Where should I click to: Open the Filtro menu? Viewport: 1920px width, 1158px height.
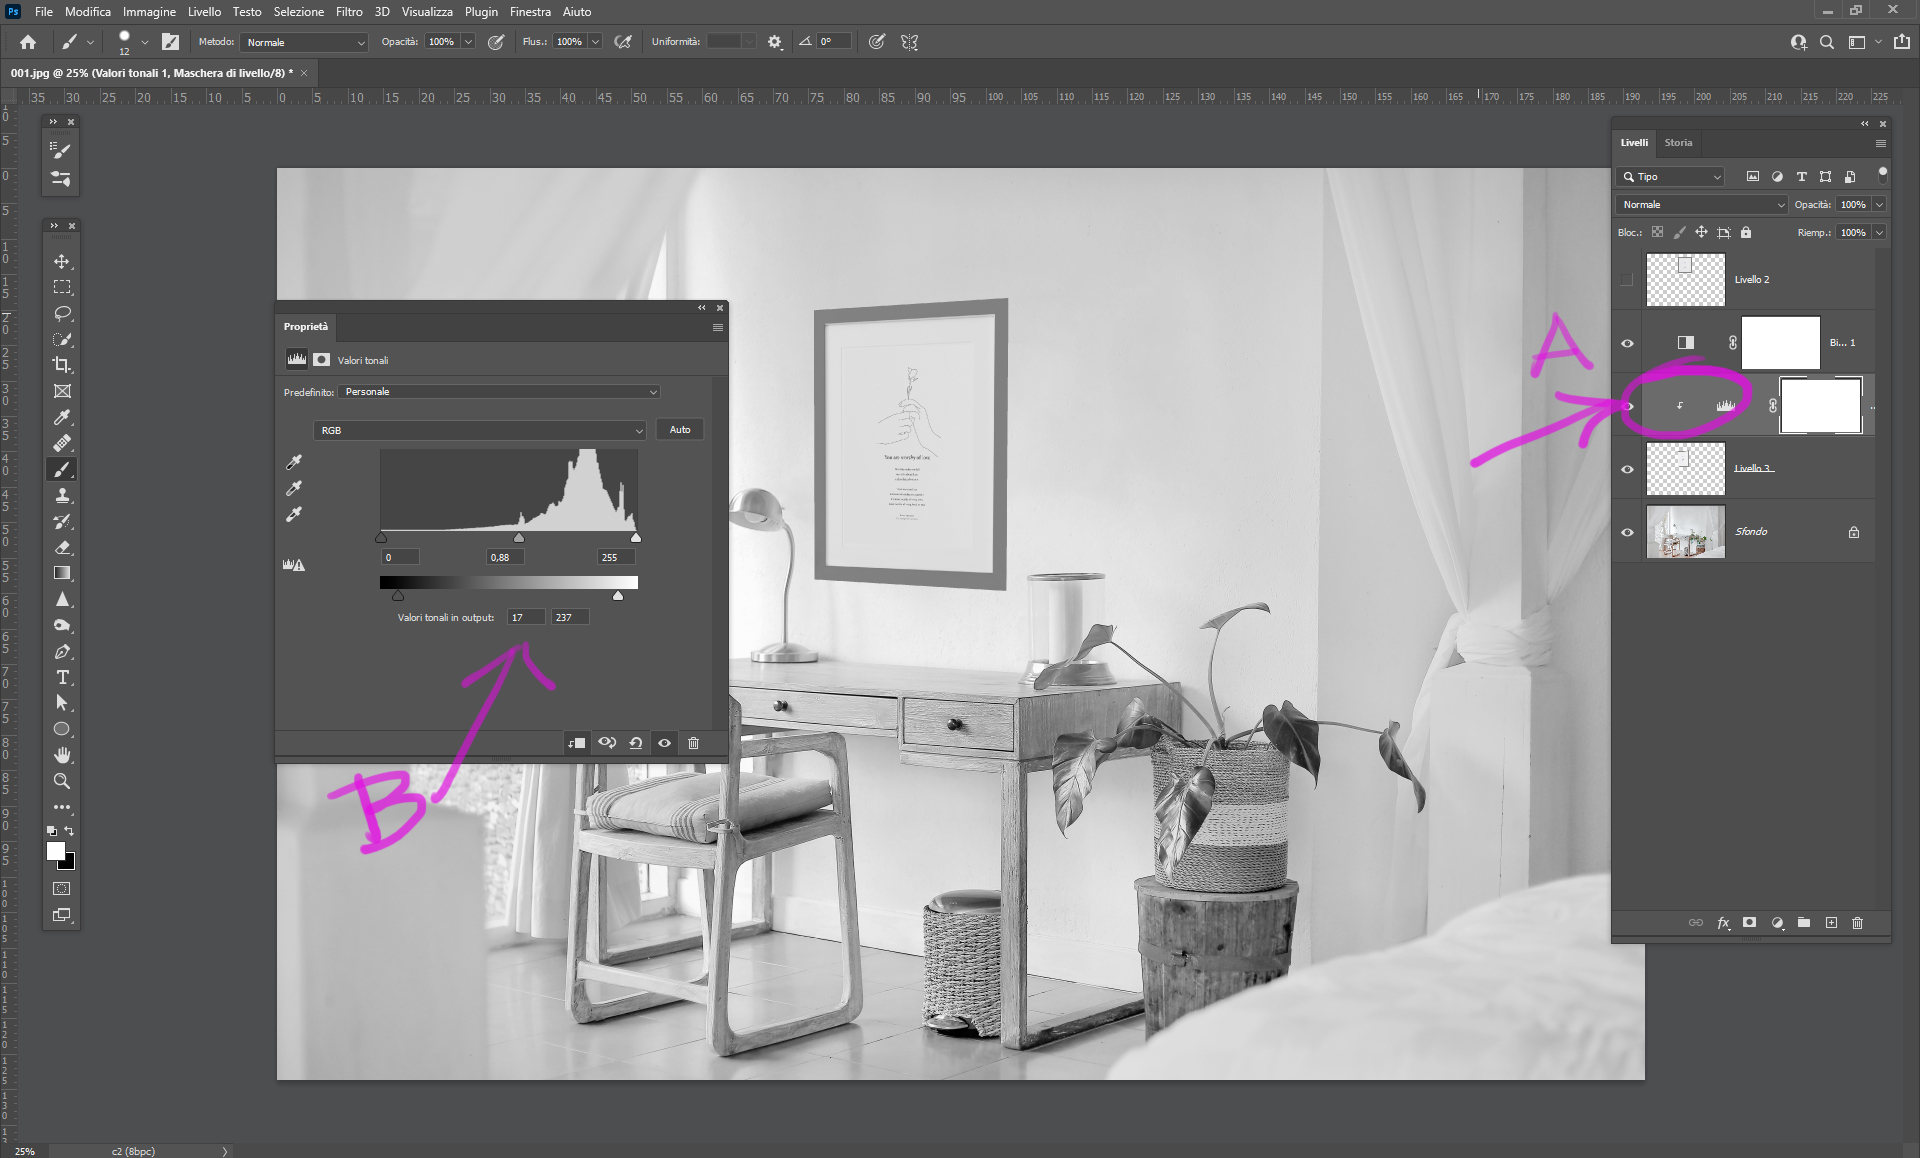click(349, 12)
